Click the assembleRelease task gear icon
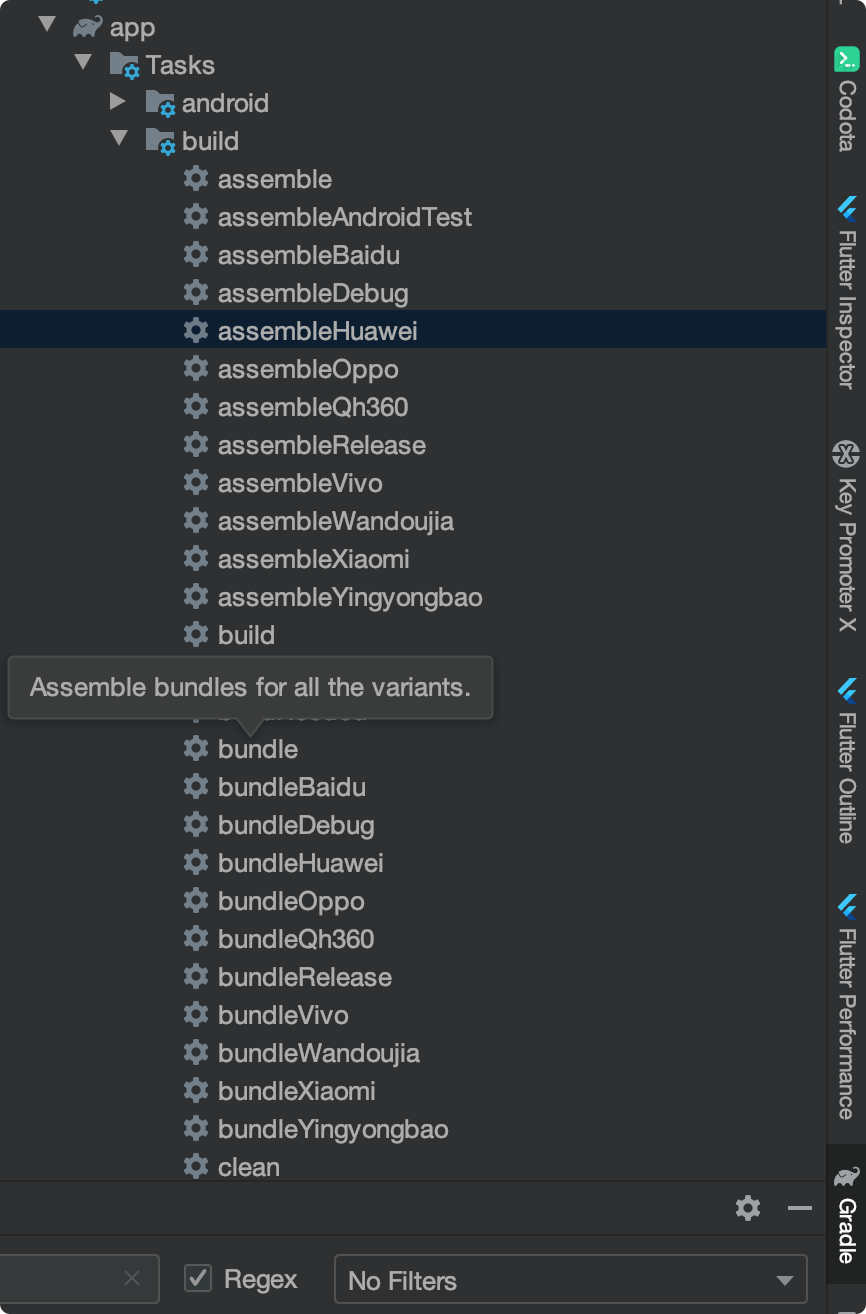This screenshot has height=1314, width=866. (x=196, y=444)
